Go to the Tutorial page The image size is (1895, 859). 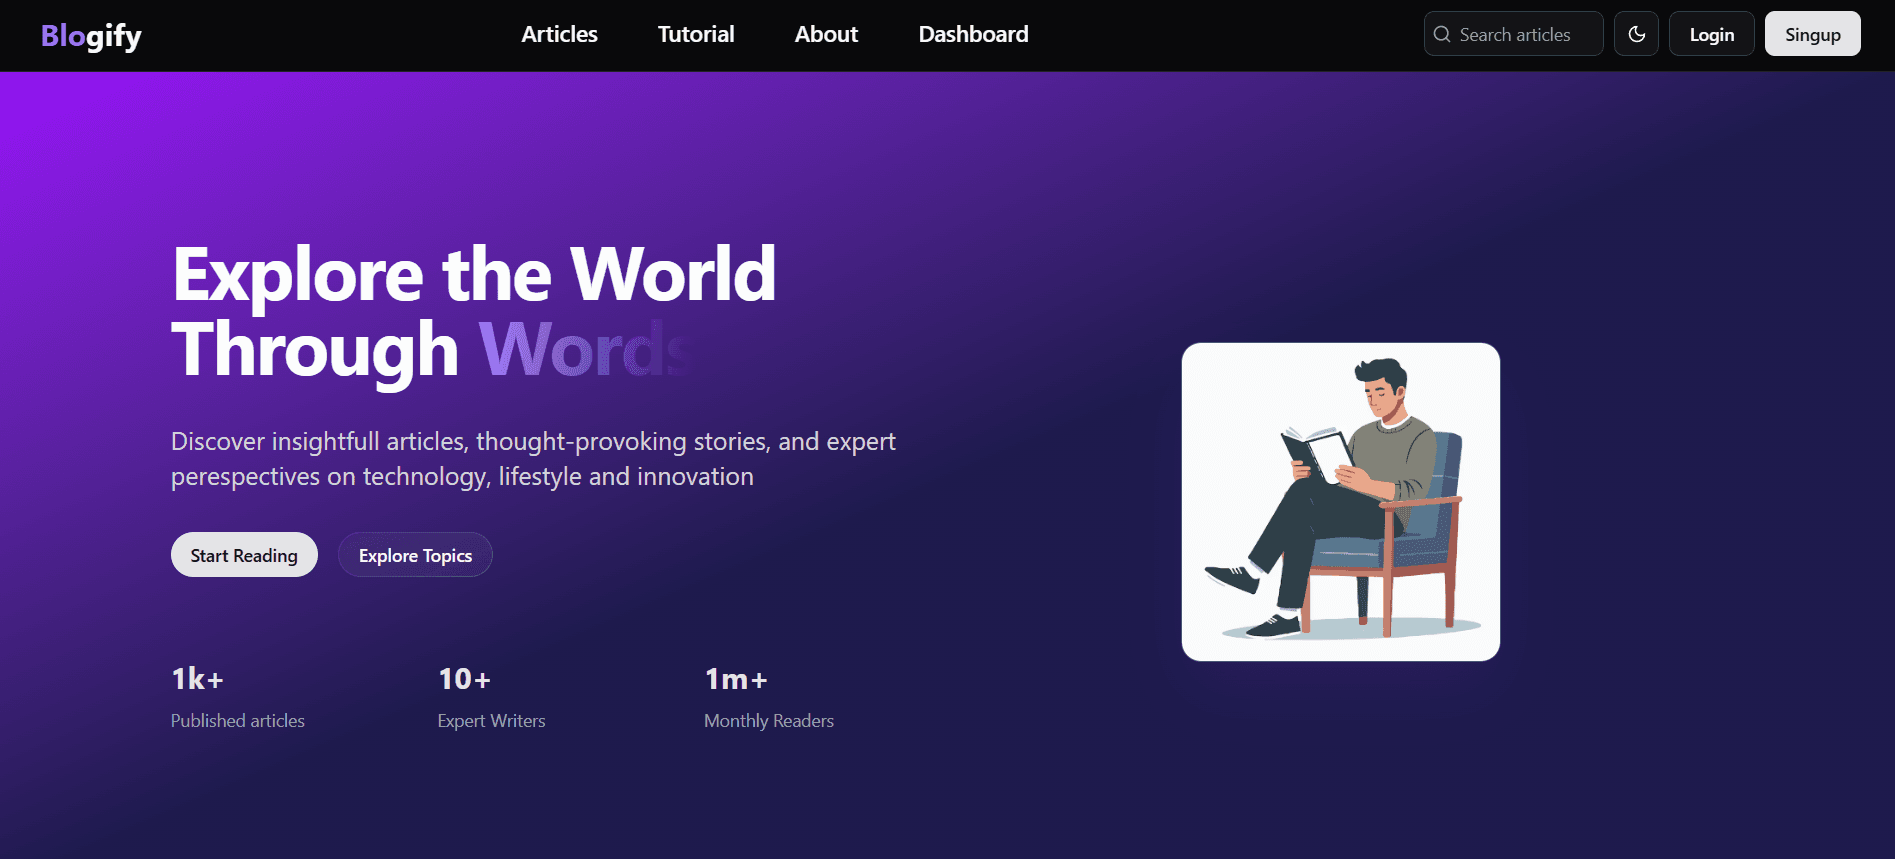[696, 34]
